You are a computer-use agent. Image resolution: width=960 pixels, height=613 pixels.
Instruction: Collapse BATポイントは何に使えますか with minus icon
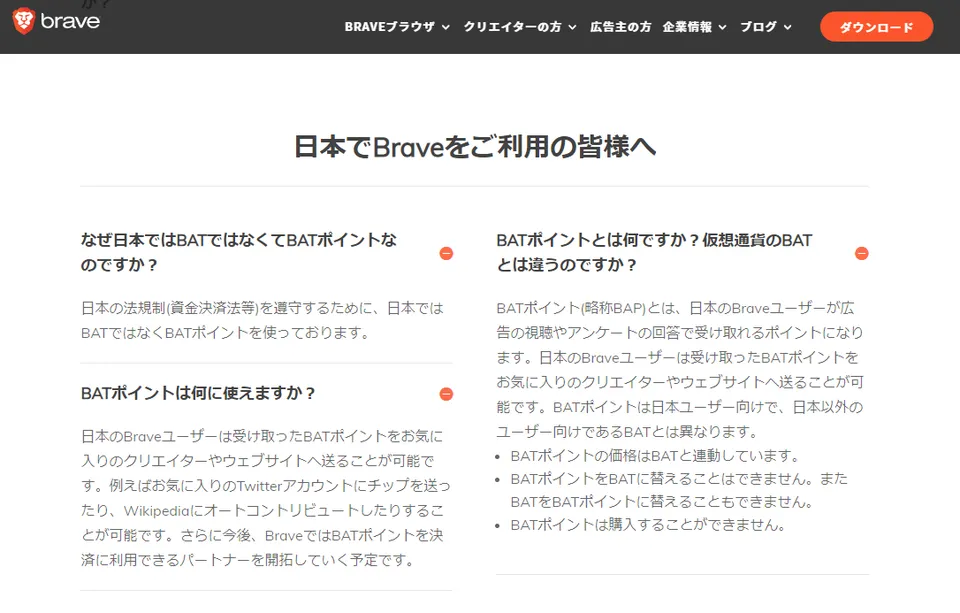coord(446,394)
